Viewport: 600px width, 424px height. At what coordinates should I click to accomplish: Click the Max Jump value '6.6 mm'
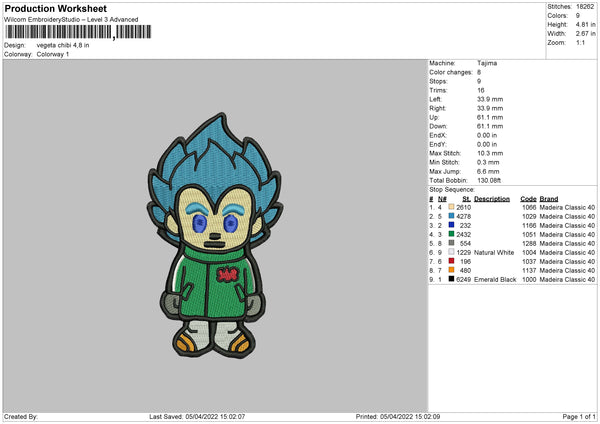click(x=488, y=171)
